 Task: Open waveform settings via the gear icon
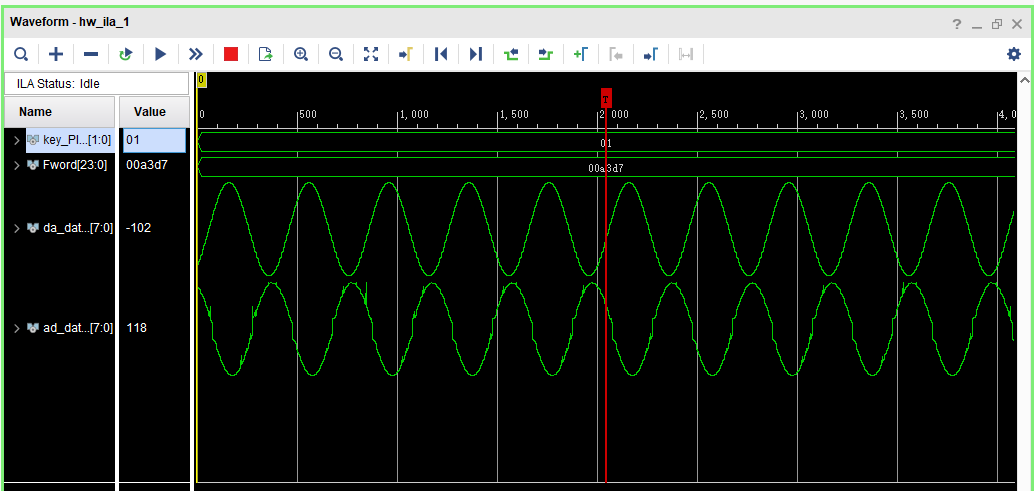1014,54
